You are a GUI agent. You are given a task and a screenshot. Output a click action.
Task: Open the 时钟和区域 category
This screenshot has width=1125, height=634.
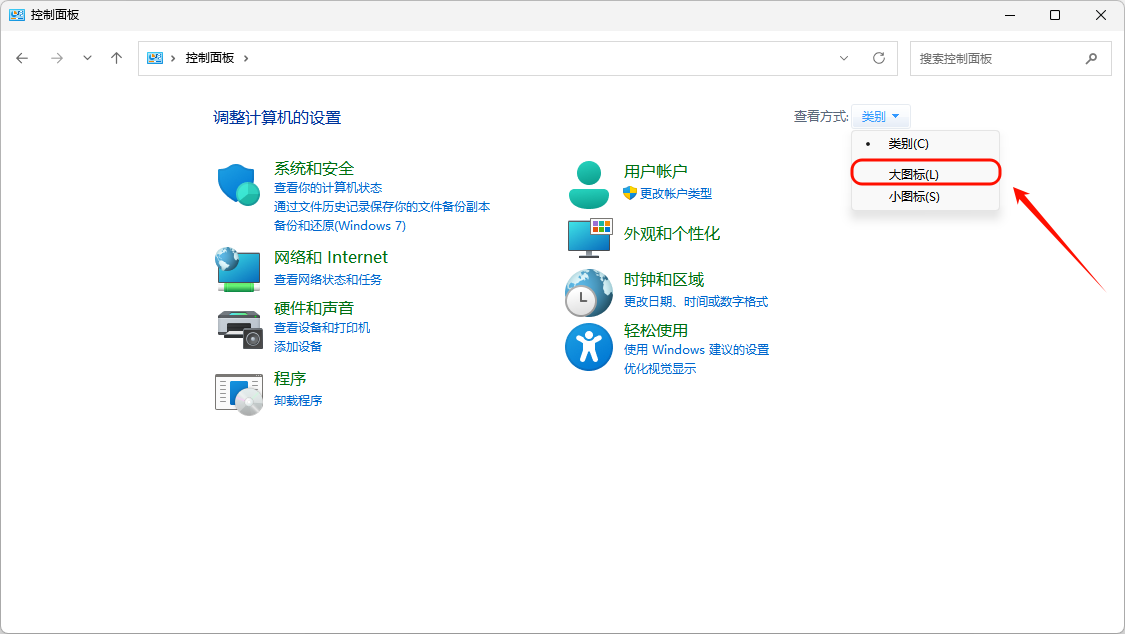tap(664, 280)
